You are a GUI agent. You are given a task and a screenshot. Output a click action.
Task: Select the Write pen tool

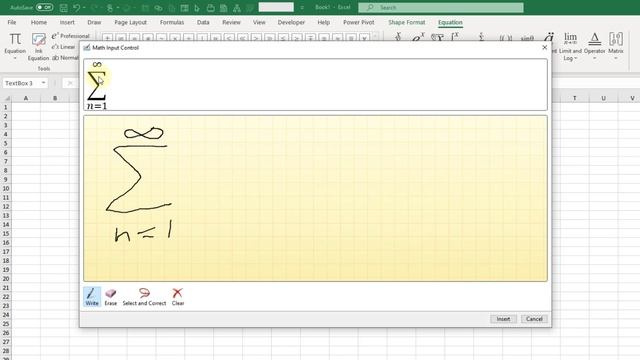(x=92, y=297)
